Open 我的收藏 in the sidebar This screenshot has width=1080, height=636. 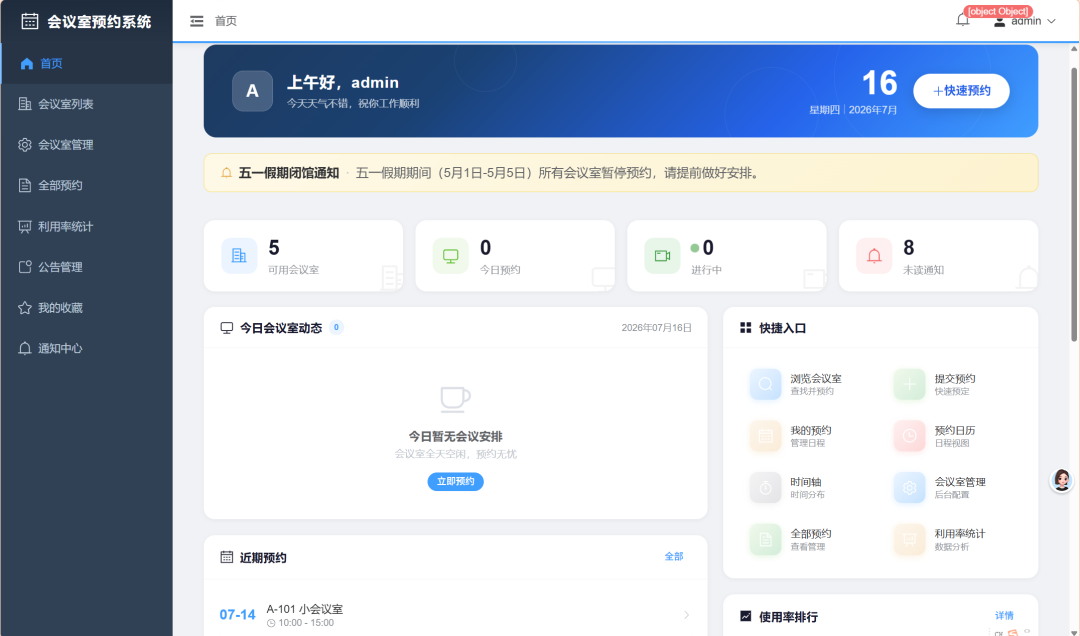click(x=86, y=307)
